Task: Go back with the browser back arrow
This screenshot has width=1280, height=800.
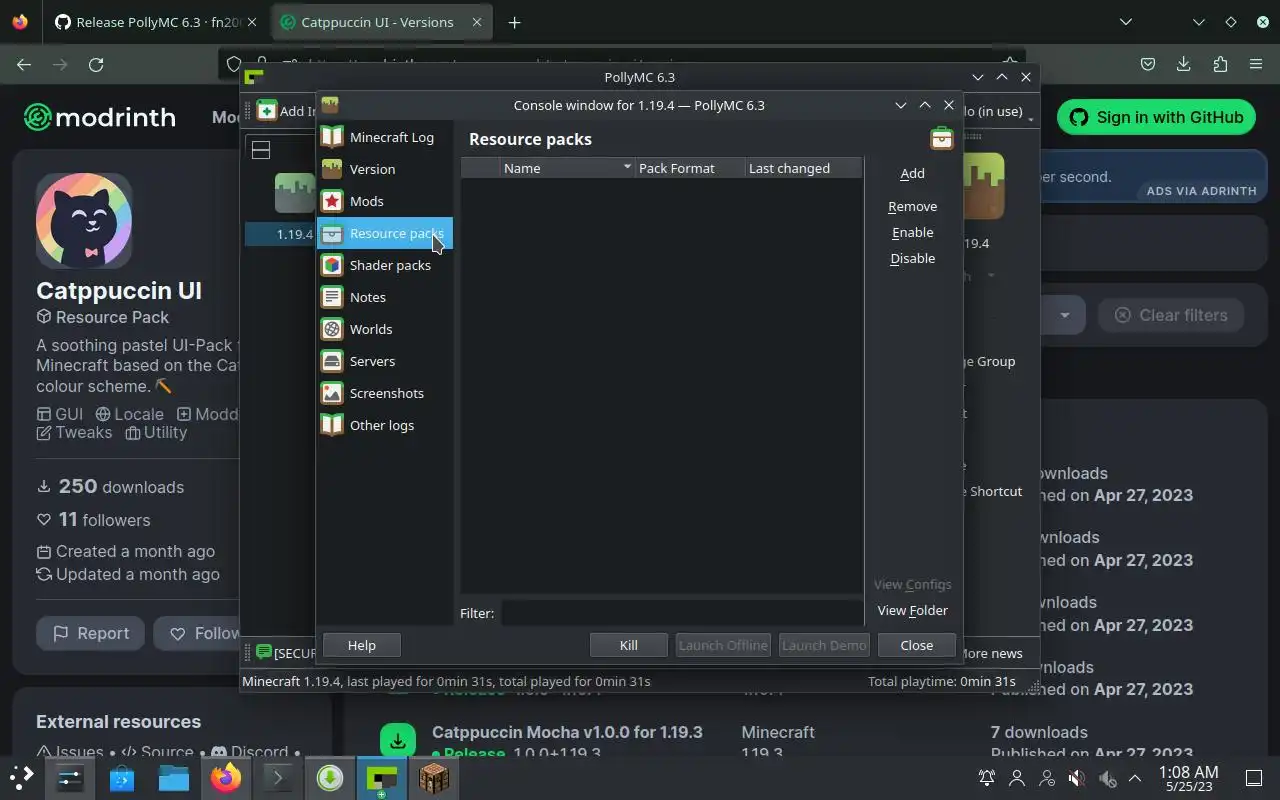Action: click(x=24, y=64)
